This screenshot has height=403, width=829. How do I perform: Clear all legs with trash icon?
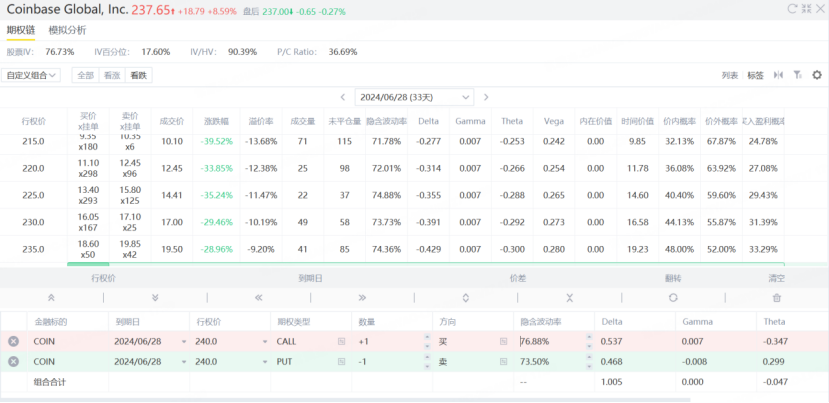pos(777,298)
